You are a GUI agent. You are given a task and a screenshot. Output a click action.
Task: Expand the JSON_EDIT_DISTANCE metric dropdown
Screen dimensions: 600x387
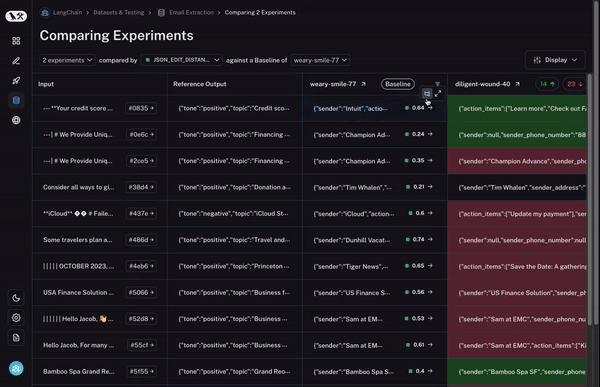[x=182, y=60]
